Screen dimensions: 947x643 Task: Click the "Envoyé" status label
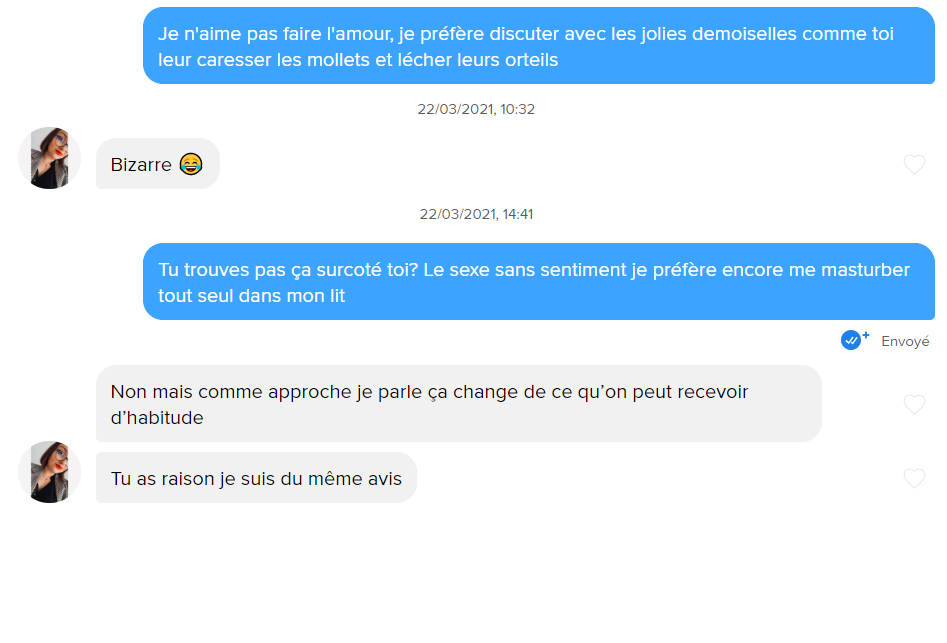point(905,342)
